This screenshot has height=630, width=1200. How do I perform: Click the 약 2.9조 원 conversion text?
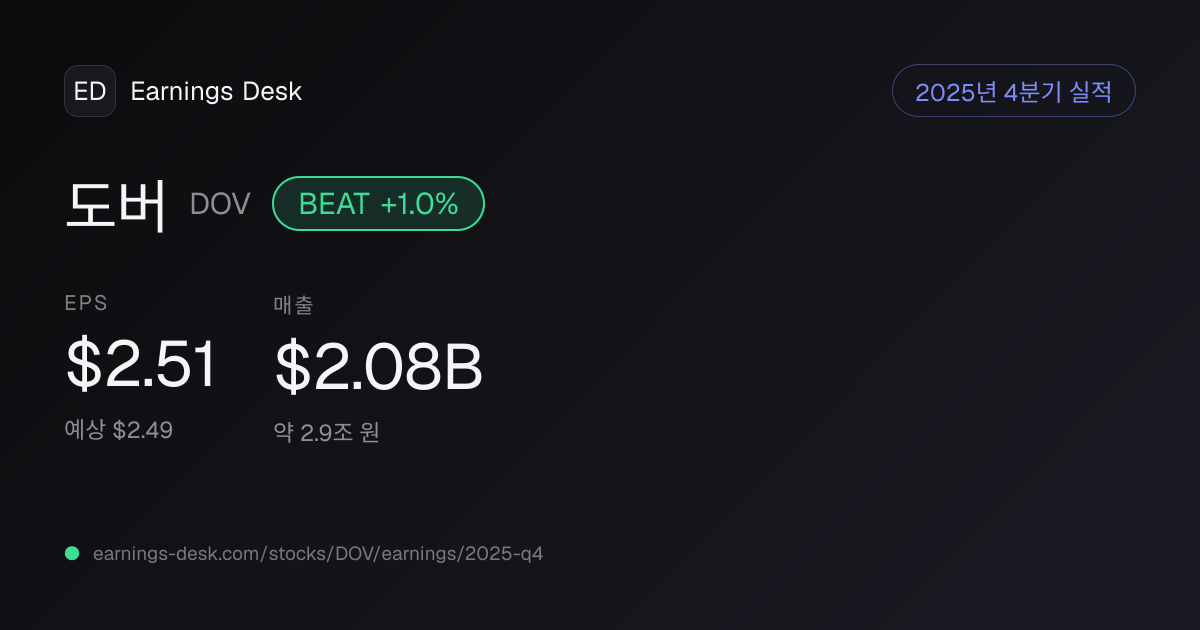[327, 433]
